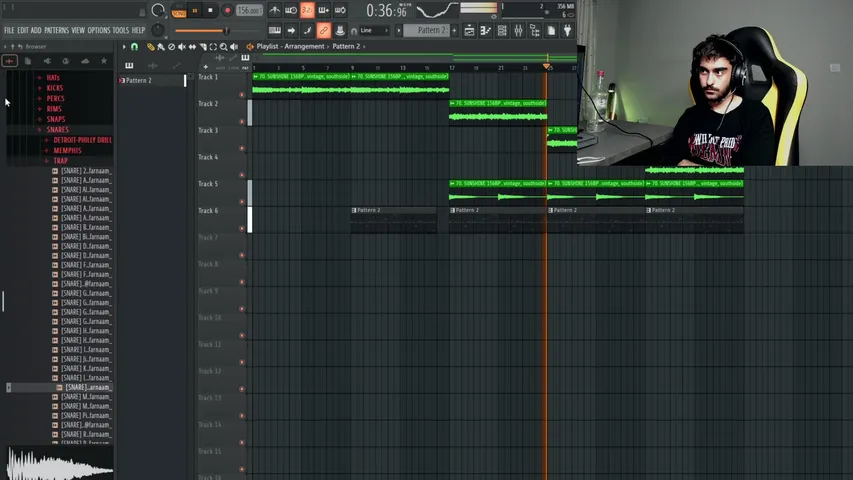Viewport: 853px width, 480px height.
Task: Mute Track 5 with its toggle dot
Action: (242, 202)
